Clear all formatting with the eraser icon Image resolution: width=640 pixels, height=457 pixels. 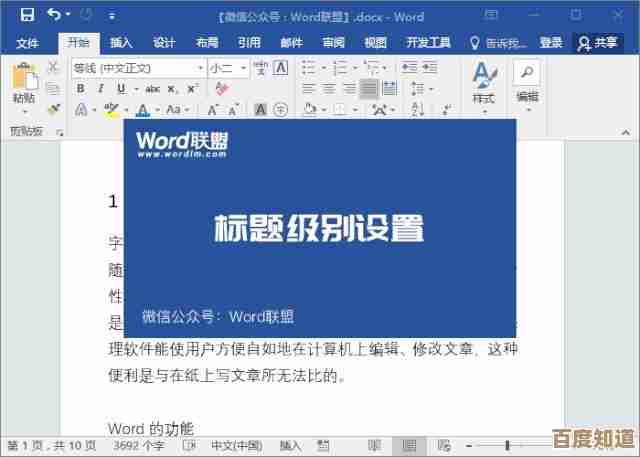coord(222,88)
